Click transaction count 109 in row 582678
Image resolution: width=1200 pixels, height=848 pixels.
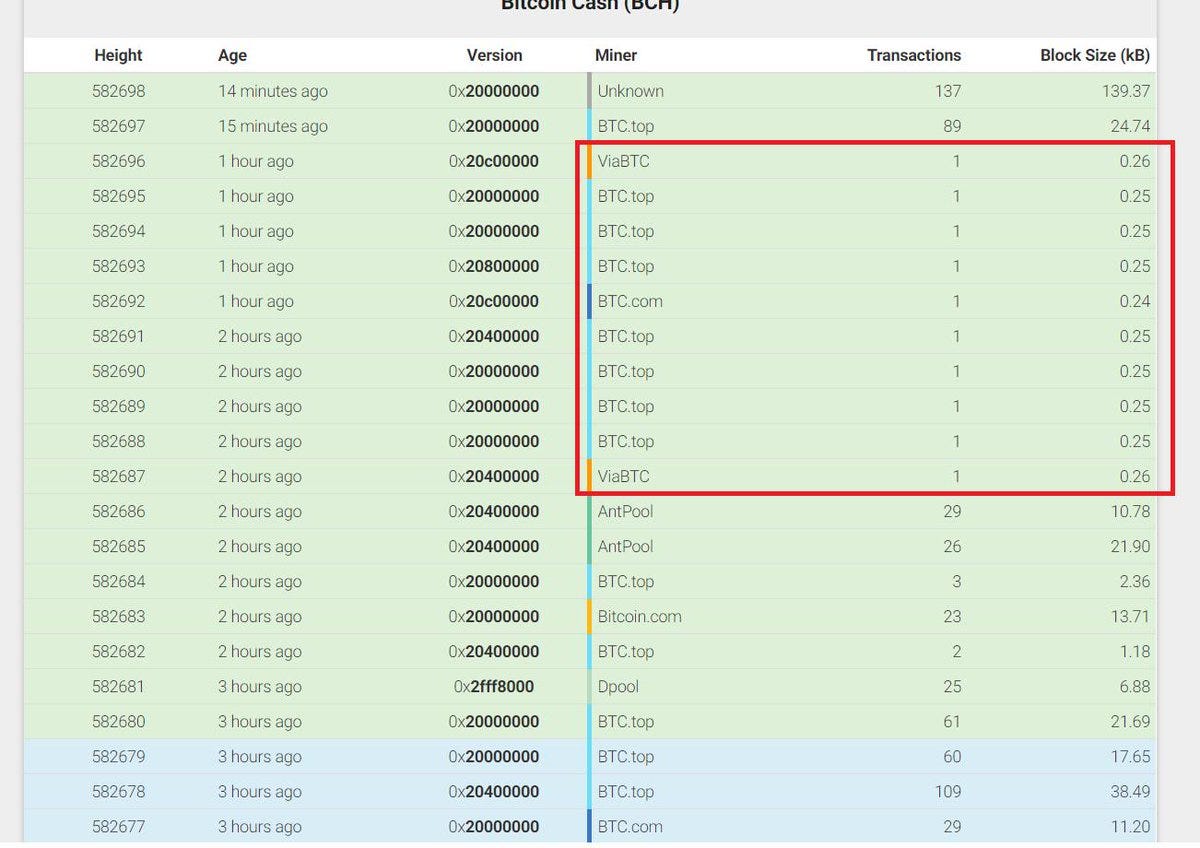[x=948, y=791]
